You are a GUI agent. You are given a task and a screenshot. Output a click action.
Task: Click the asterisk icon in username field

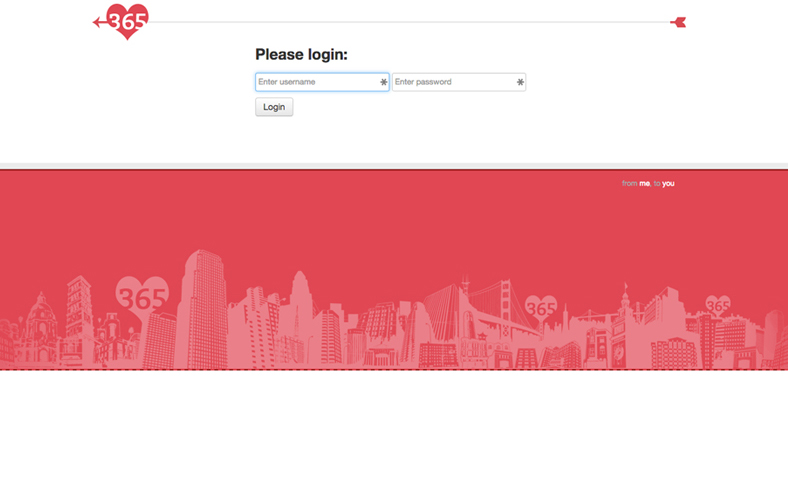click(x=383, y=82)
